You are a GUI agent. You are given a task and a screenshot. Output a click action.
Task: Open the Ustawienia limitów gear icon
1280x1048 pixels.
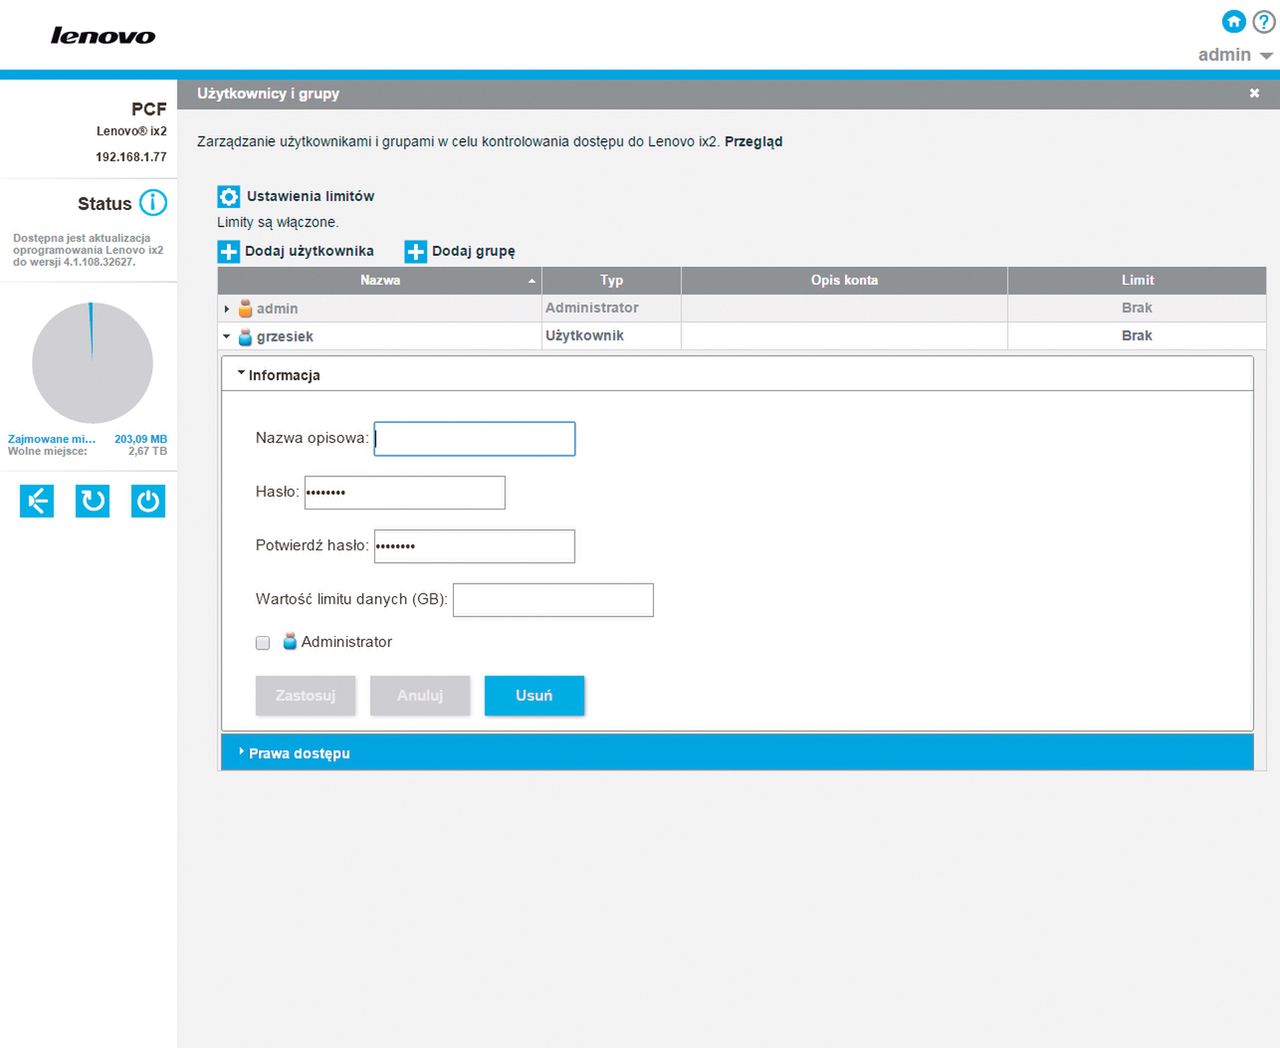229,196
